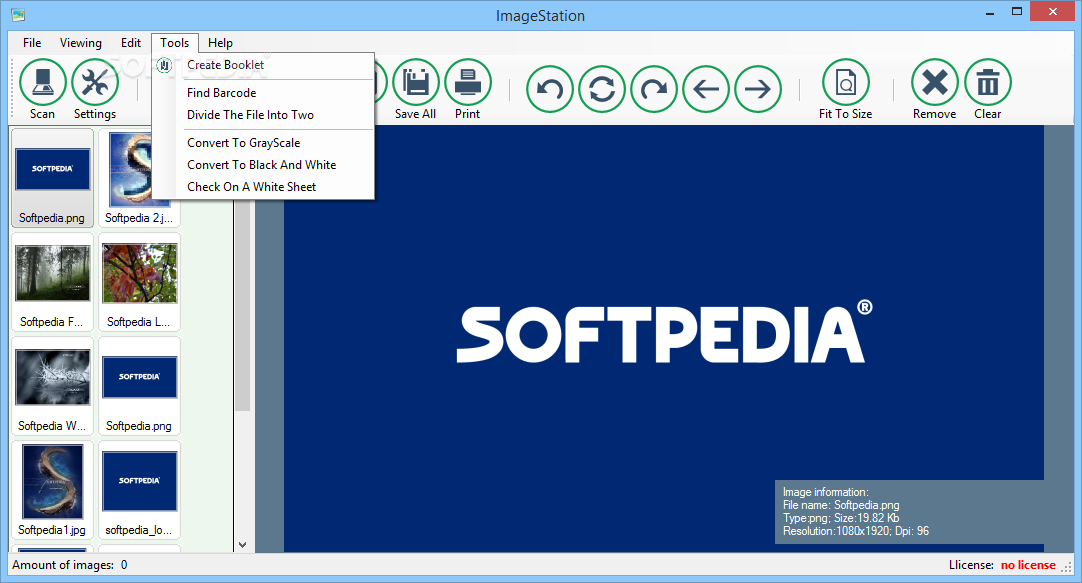This screenshot has height=583, width=1082.
Task: Choose Convert To Black And White
Action: 263,165
